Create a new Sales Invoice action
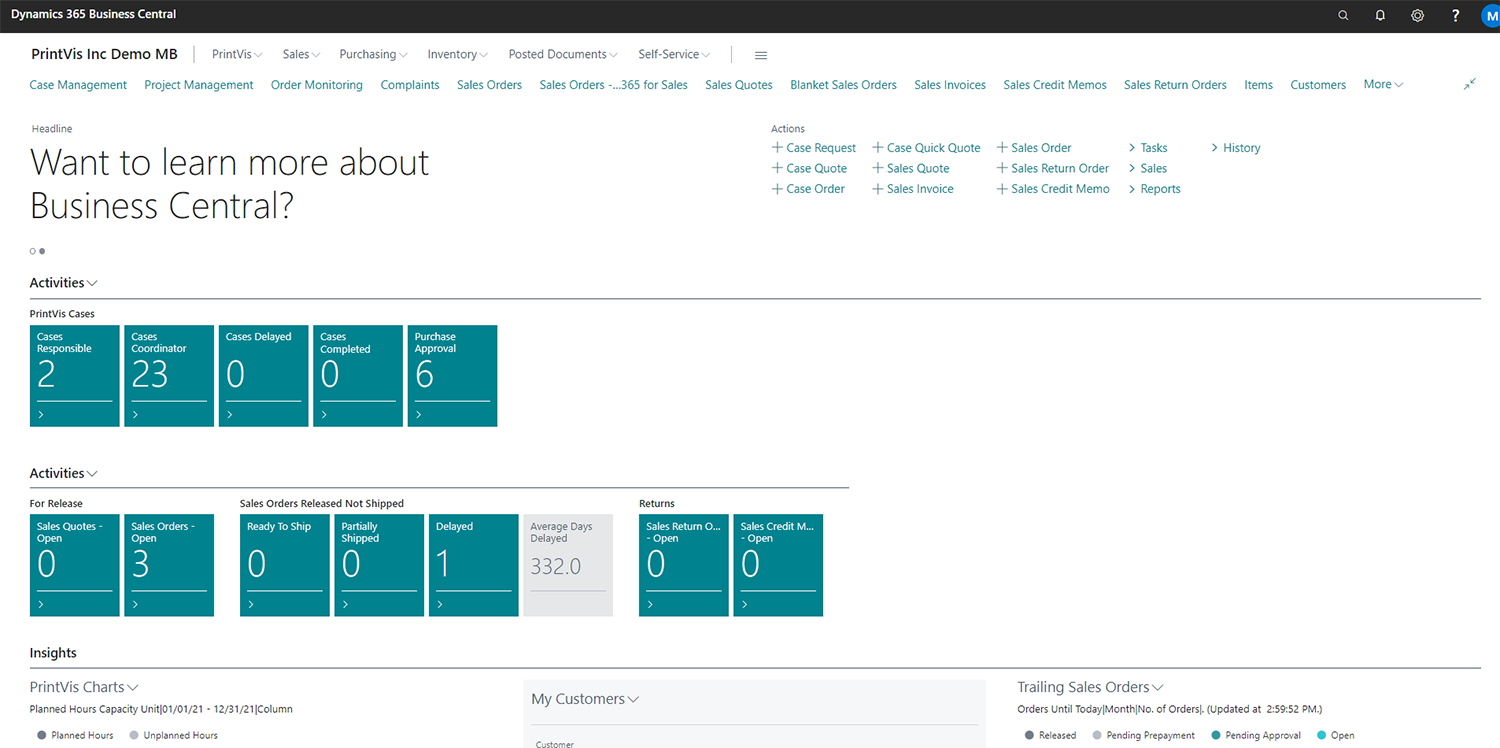 point(913,189)
